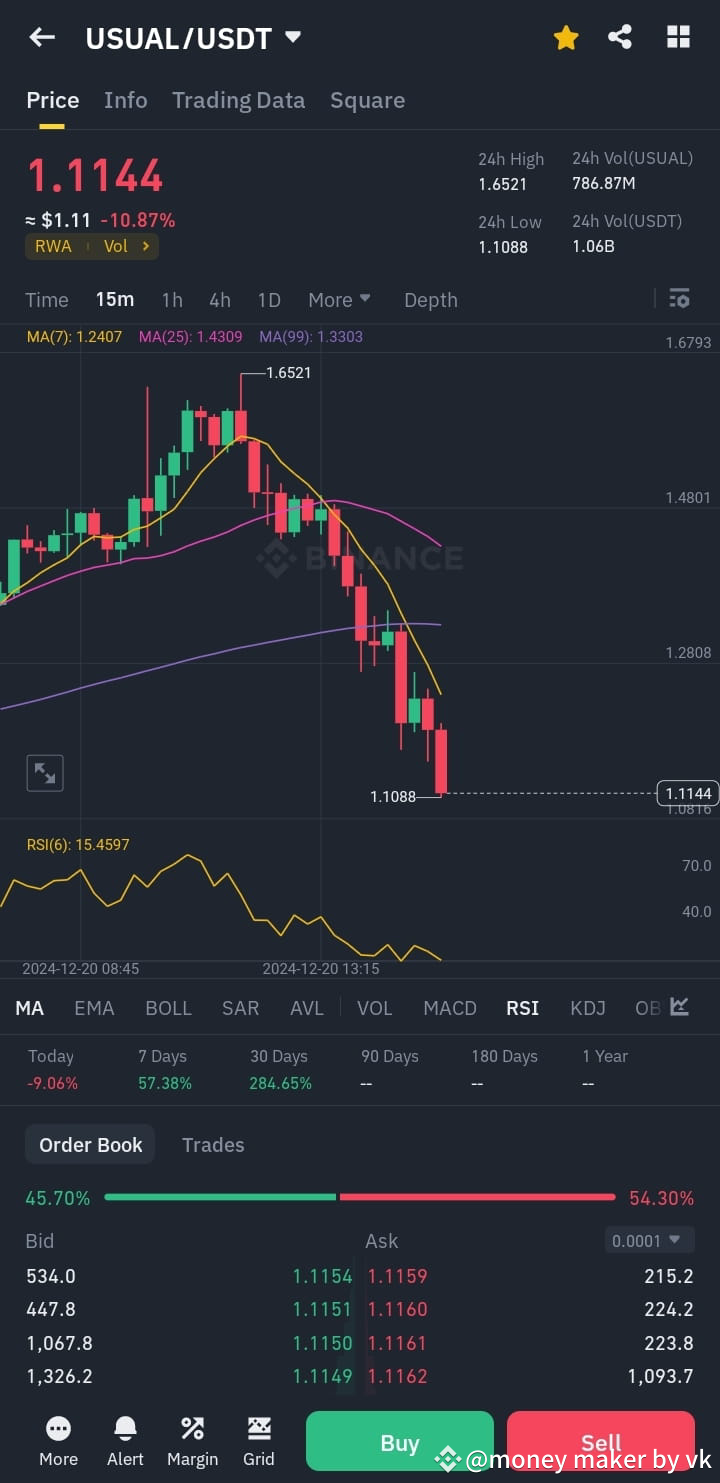Screen dimensions: 720x1483
Task: Open the grid layout icon
Action: [678, 38]
